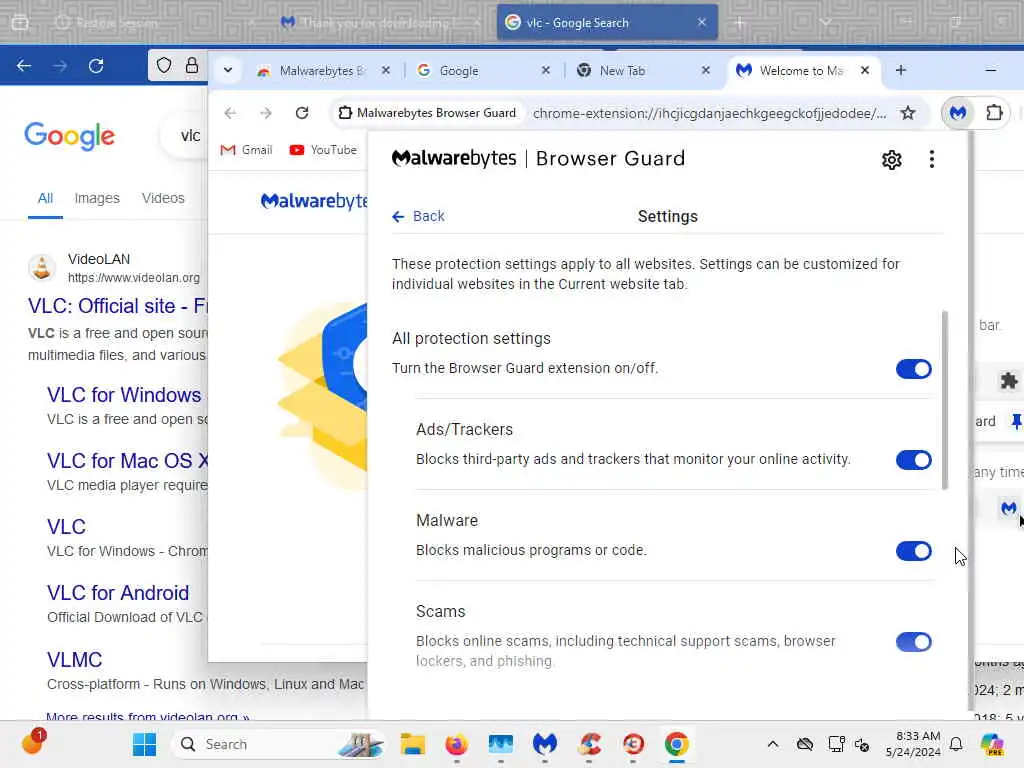This screenshot has width=1024, height=768.
Task: Click the clock and date in taskbar
Action: (x=913, y=744)
